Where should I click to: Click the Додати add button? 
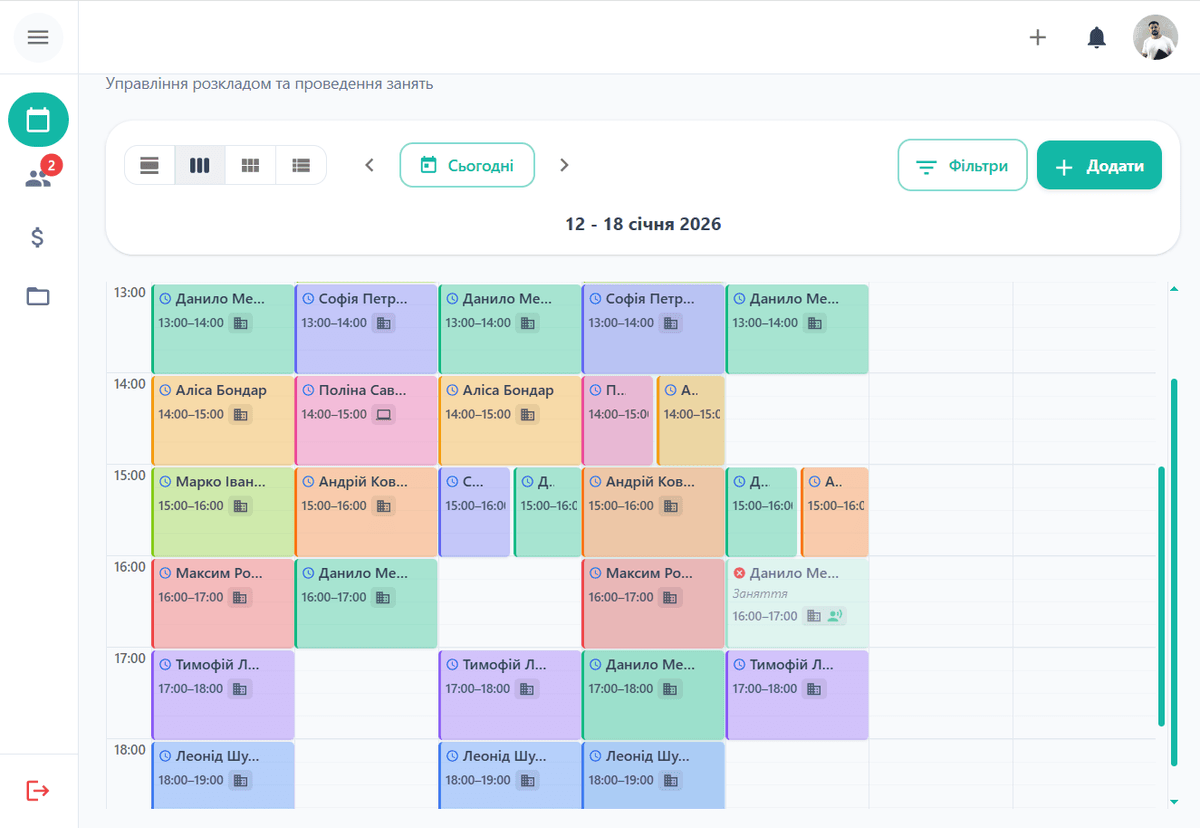(x=1099, y=166)
